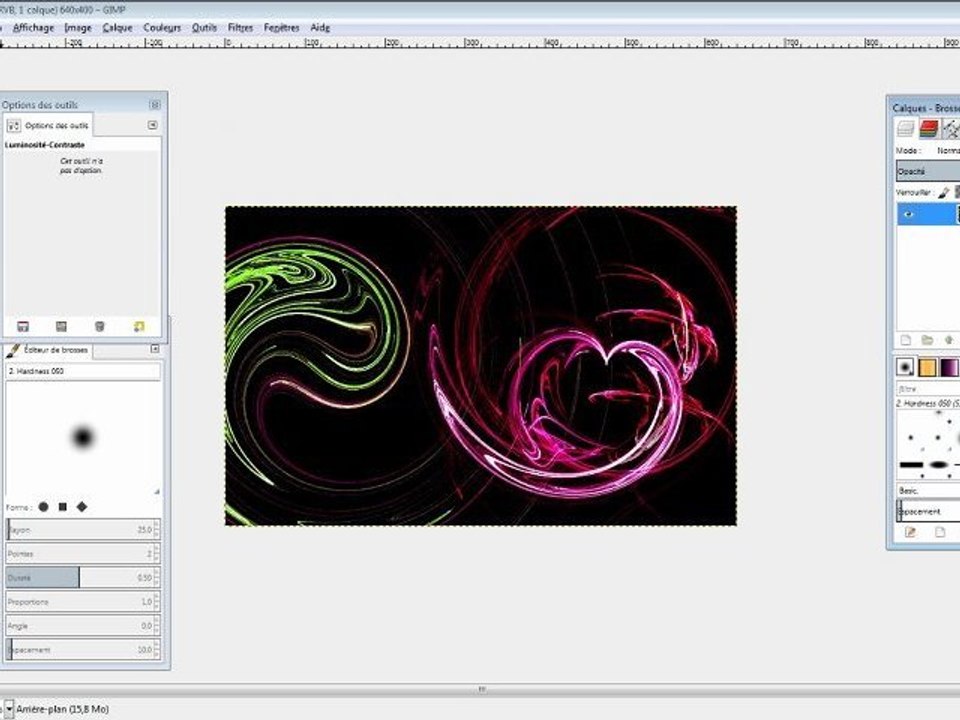This screenshot has width=960, height=720.
Task: Delete tool preset trash icon
Action: (100, 326)
